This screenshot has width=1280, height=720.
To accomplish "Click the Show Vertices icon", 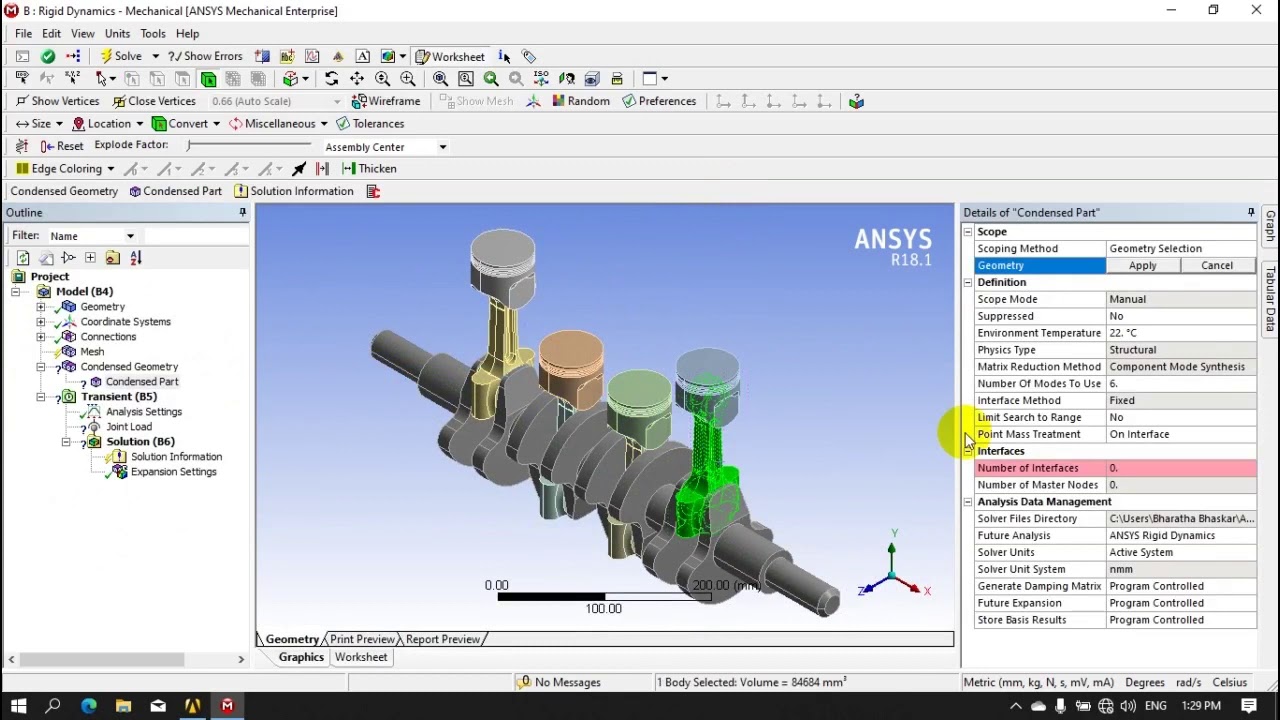I will [x=21, y=101].
